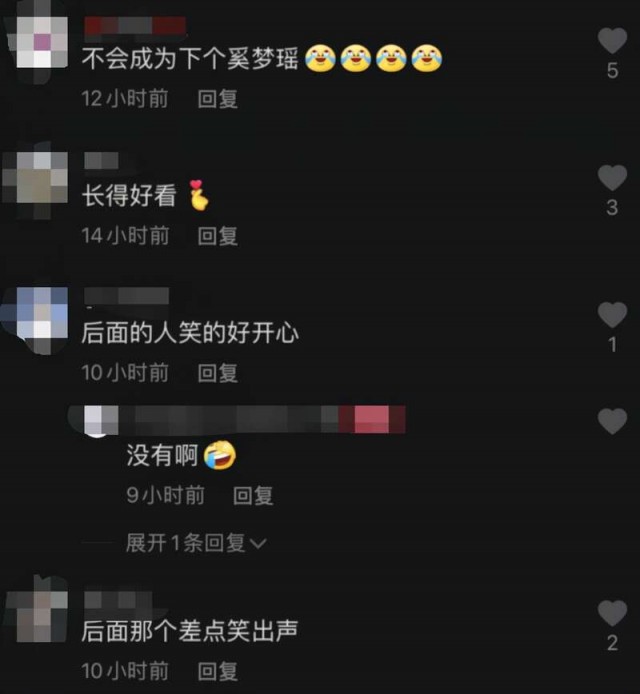
Task: Open username above 不会成为下个奚梦瑶 comment
Action: [135, 26]
